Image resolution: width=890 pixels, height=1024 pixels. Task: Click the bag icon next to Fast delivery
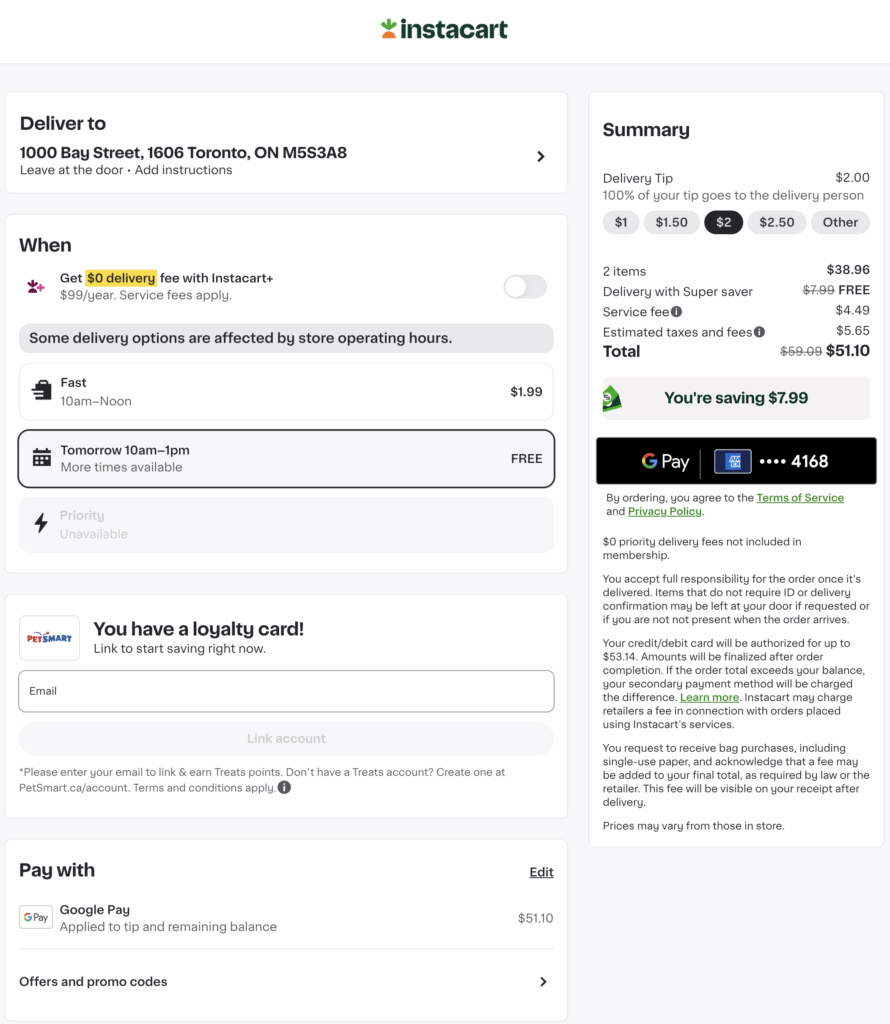coord(41,391)
